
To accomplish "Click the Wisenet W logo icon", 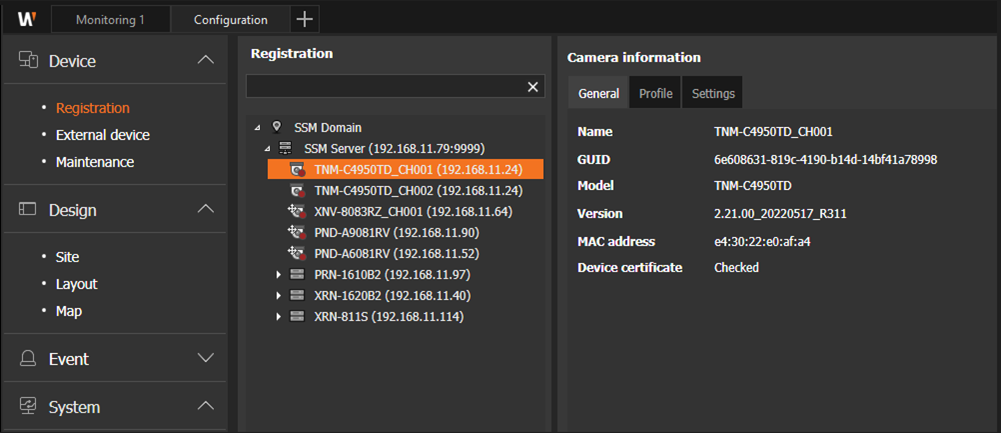I will coord(27,19).
